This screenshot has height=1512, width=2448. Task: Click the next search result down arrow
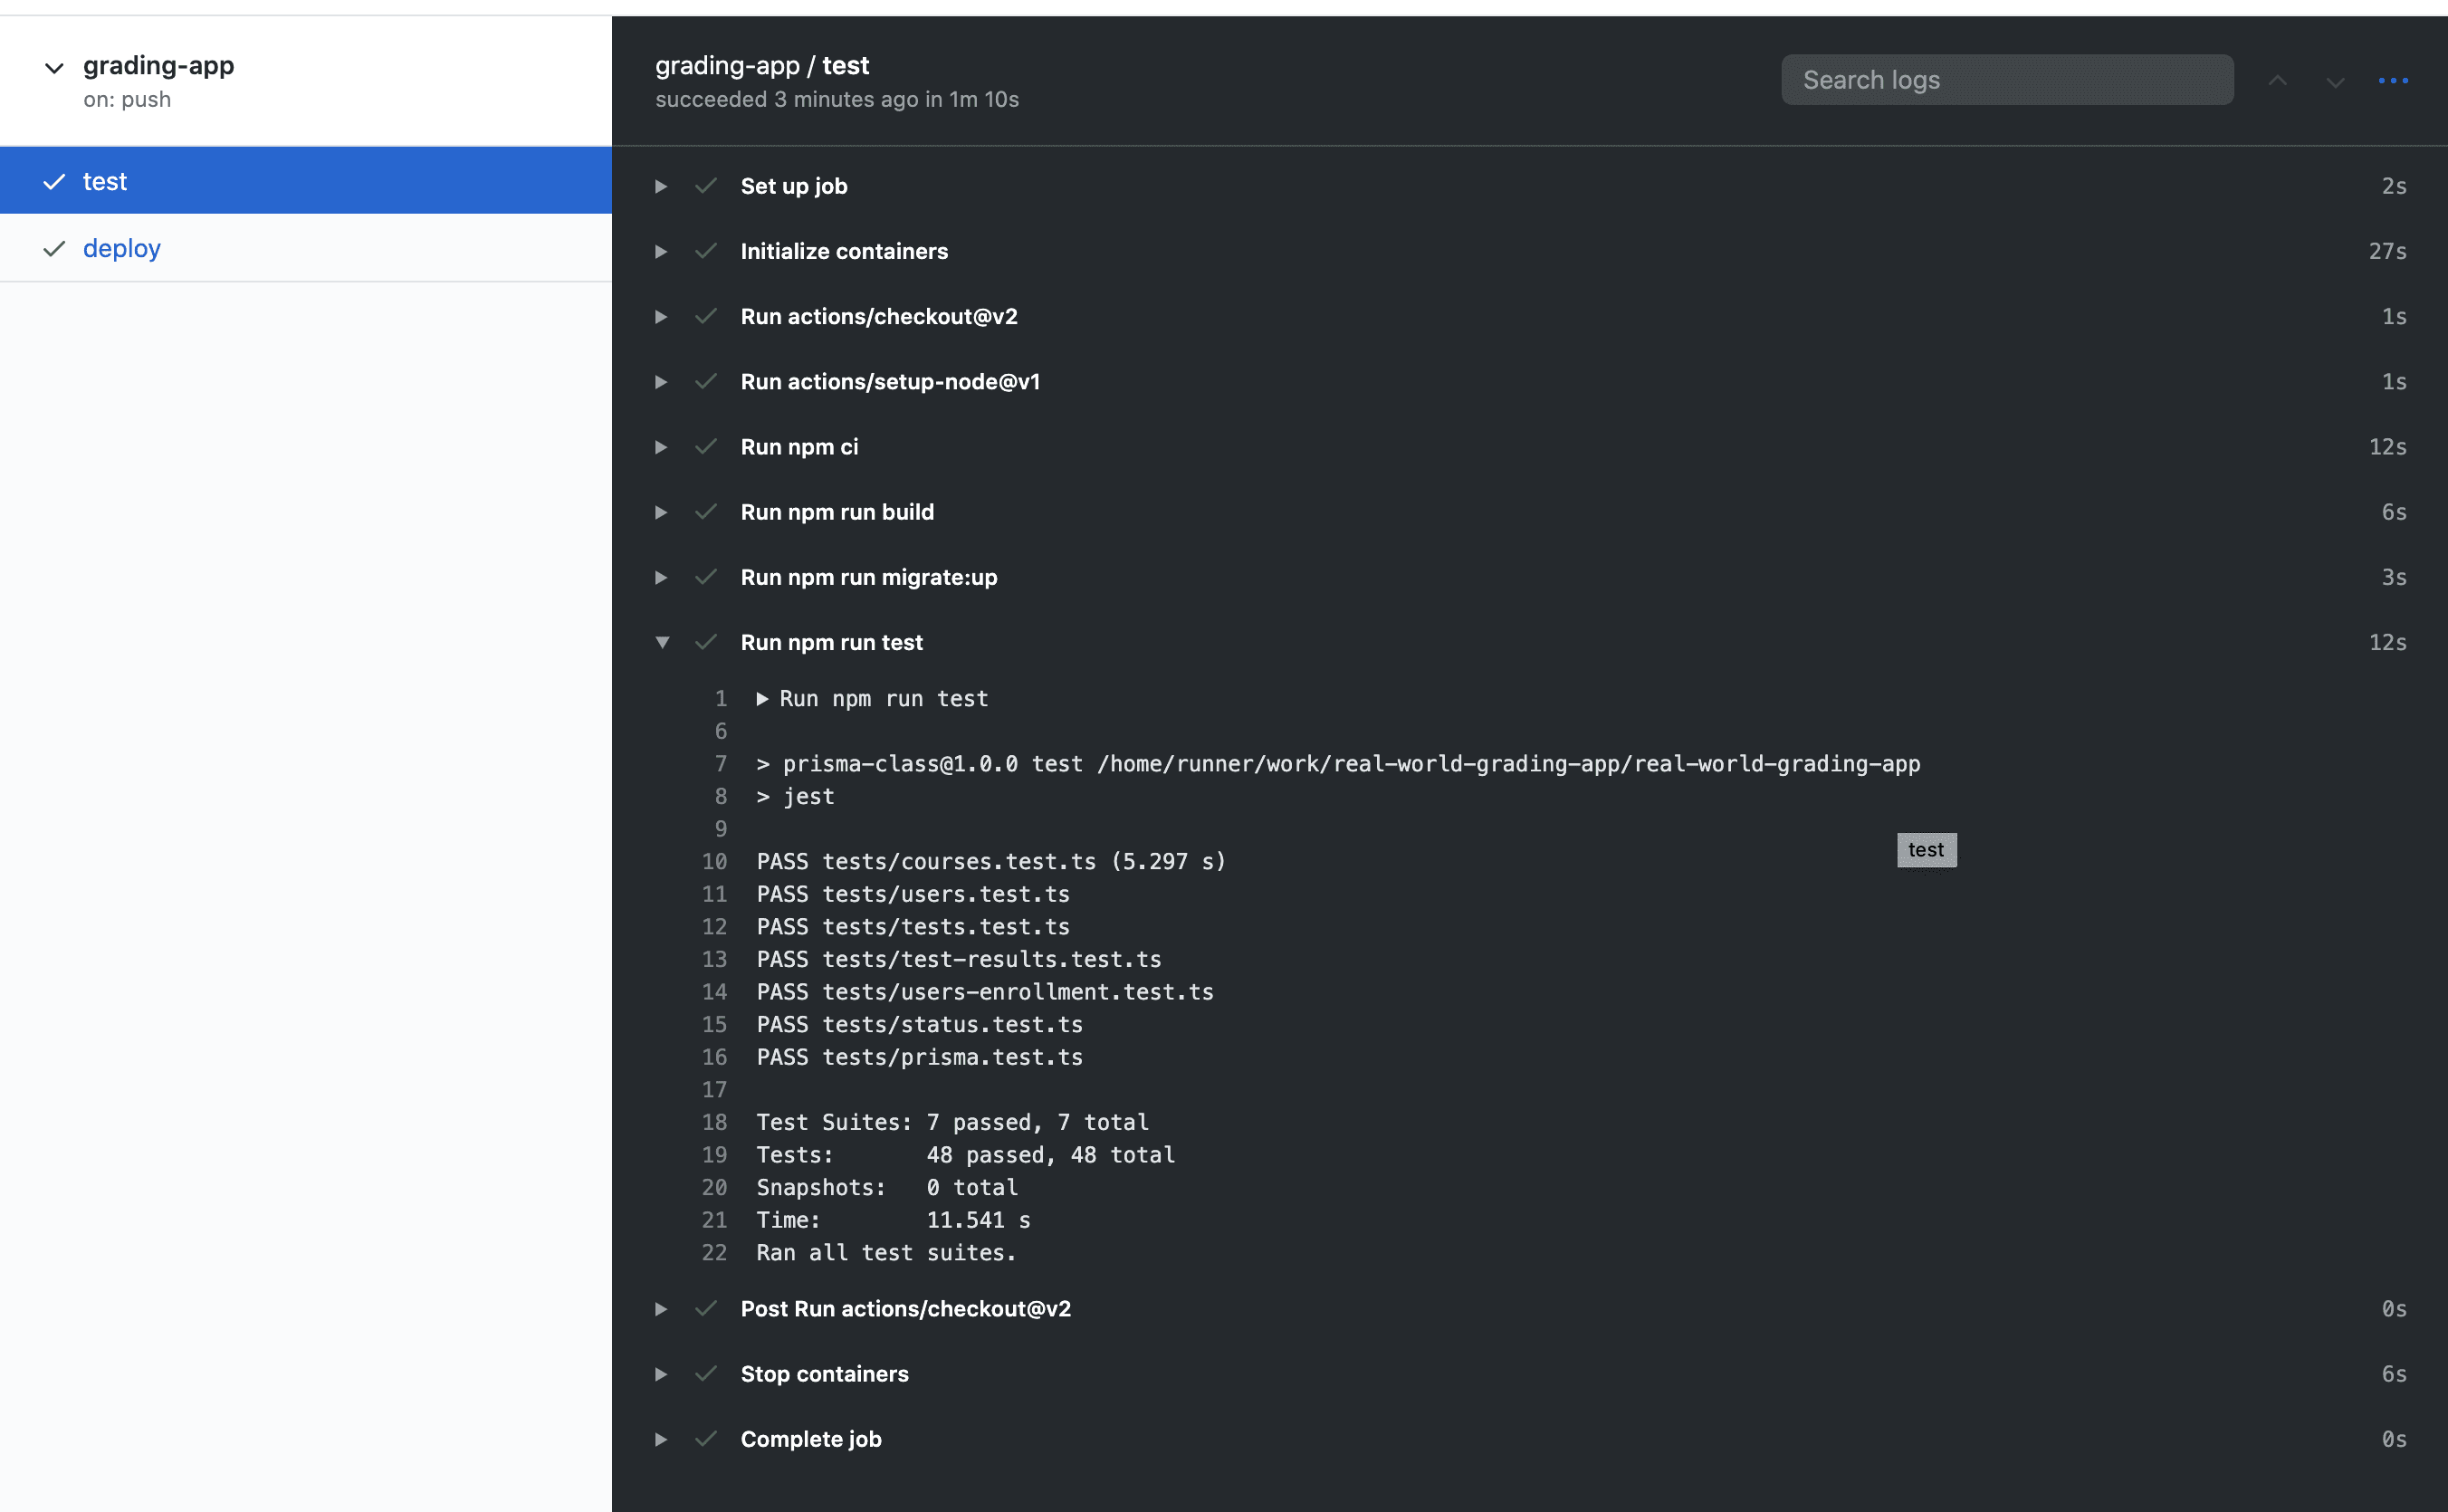[x=2335, y=82]
